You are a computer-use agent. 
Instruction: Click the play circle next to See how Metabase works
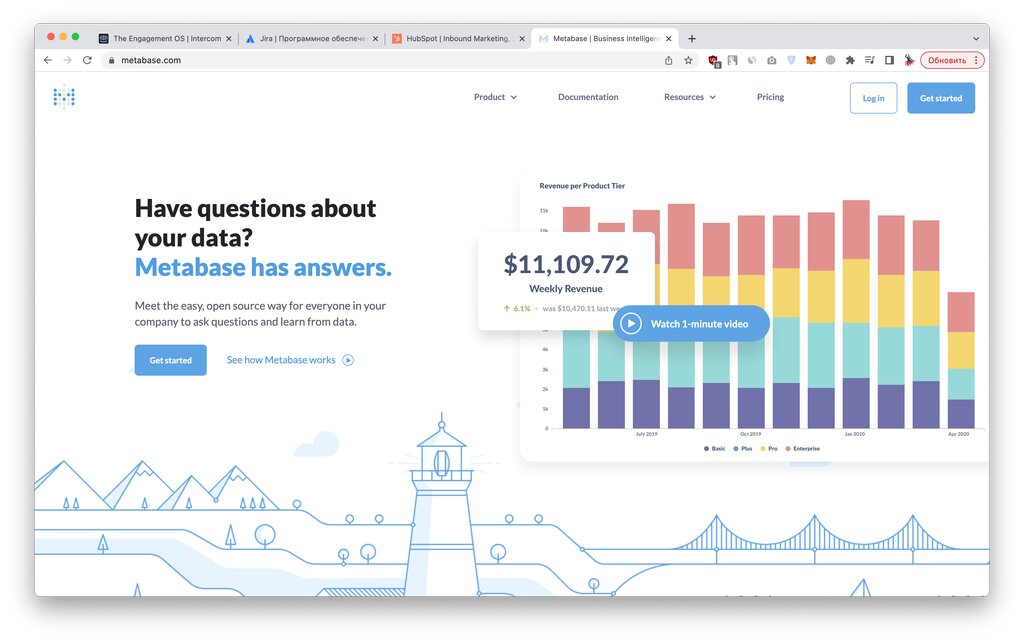coord(348,360)
